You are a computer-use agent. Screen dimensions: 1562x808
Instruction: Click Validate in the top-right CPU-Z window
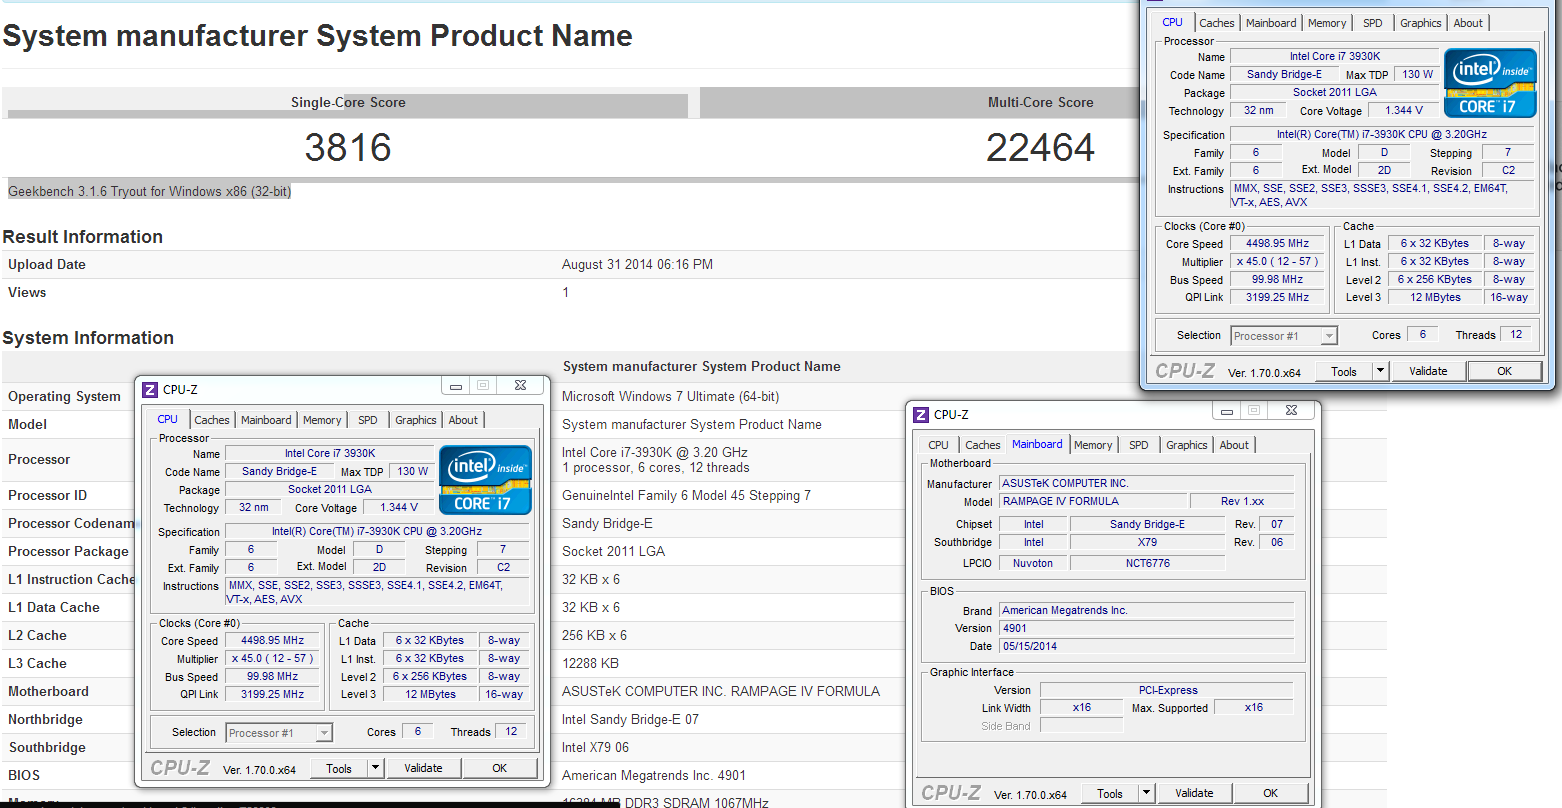(x=1428, y=371)
